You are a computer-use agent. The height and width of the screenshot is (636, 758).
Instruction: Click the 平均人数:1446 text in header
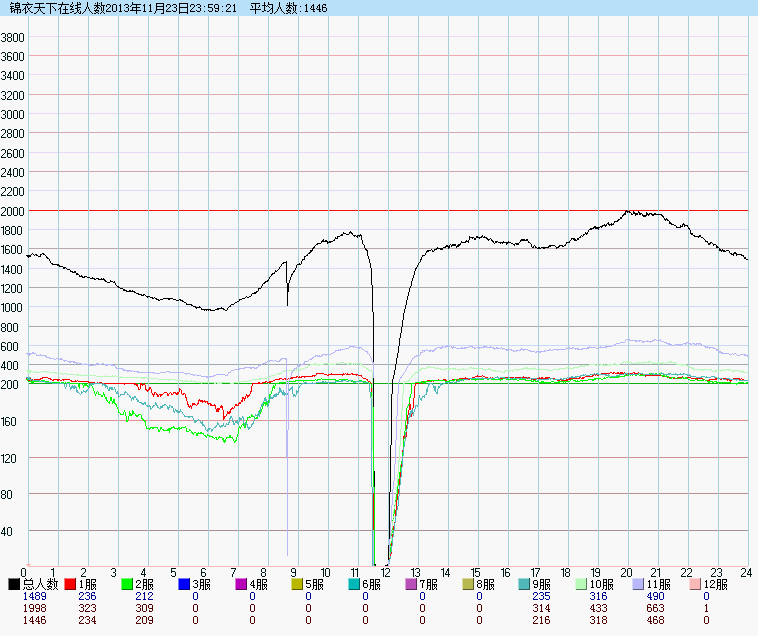pos(289,8)
